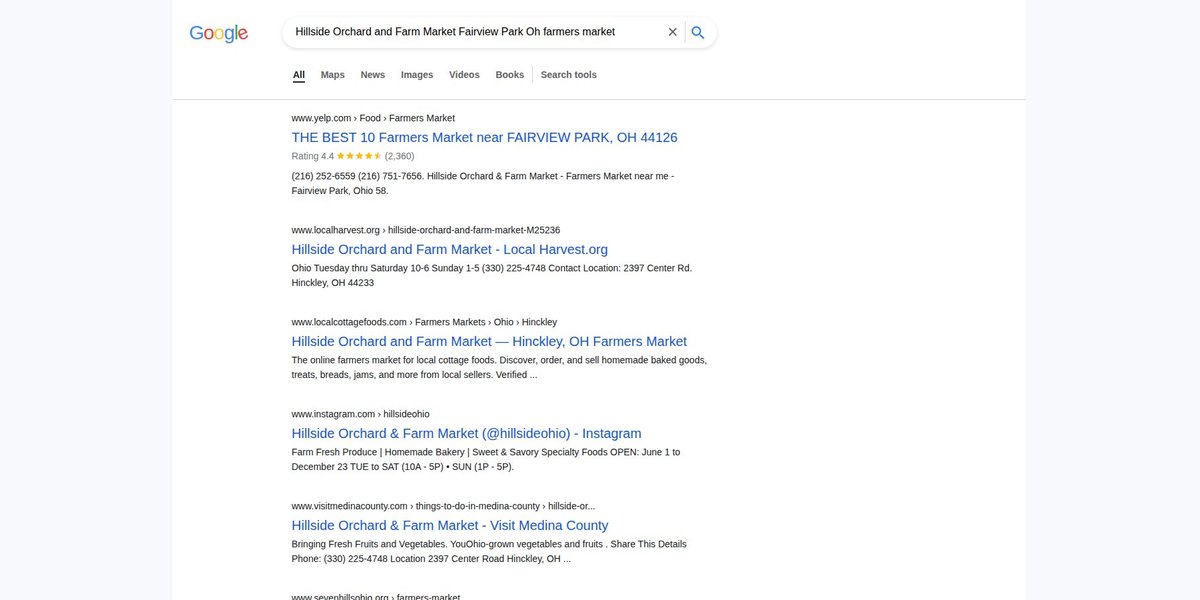Viewport: 1200px width, 600px height.
Task: Select the Books tab
Action: 510,75
